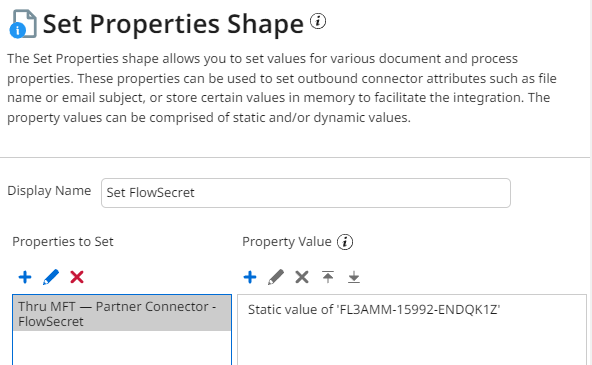Click the shape description paragraph
The width and height of the screenshot is (592, 365).
click(x=282, y=88)
